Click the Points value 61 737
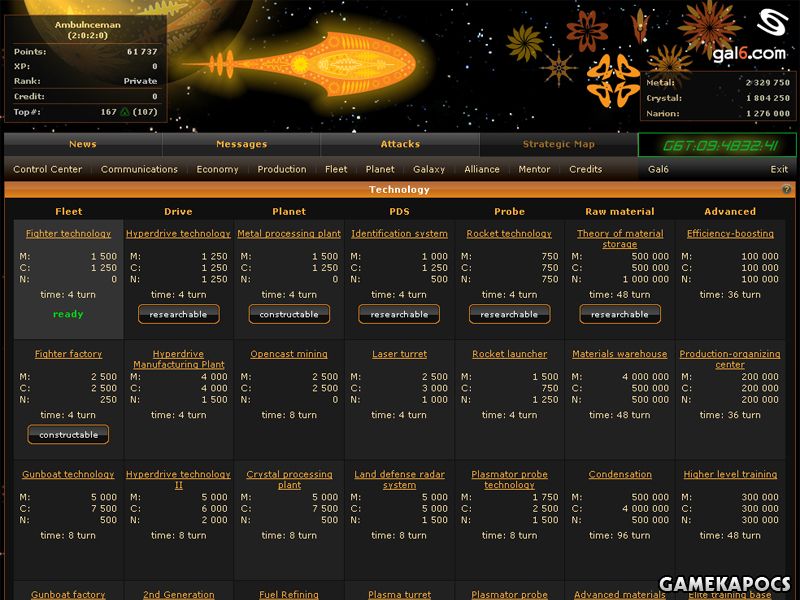 tap(142, 52)
